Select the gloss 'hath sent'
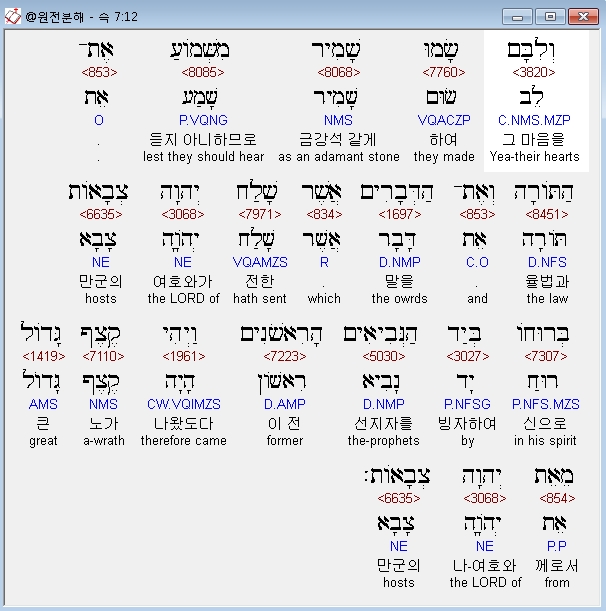606x611 pixels. pyautogui.click(x=260, y=298)
